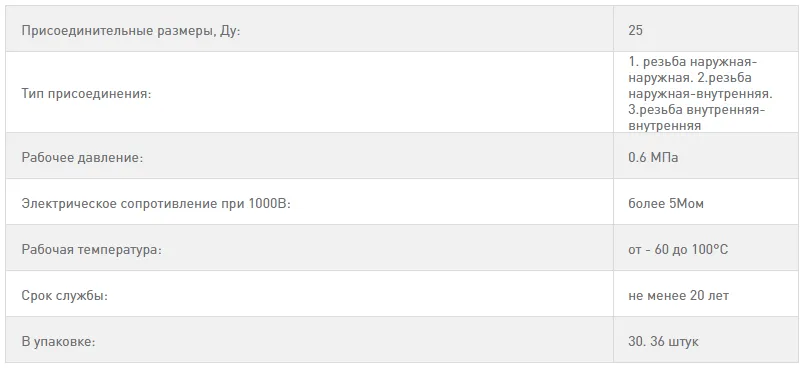Click the word 'размеры' in the first row
This screenshot has height=372, width=804.
pyautogui.click(x=185, y=31)
